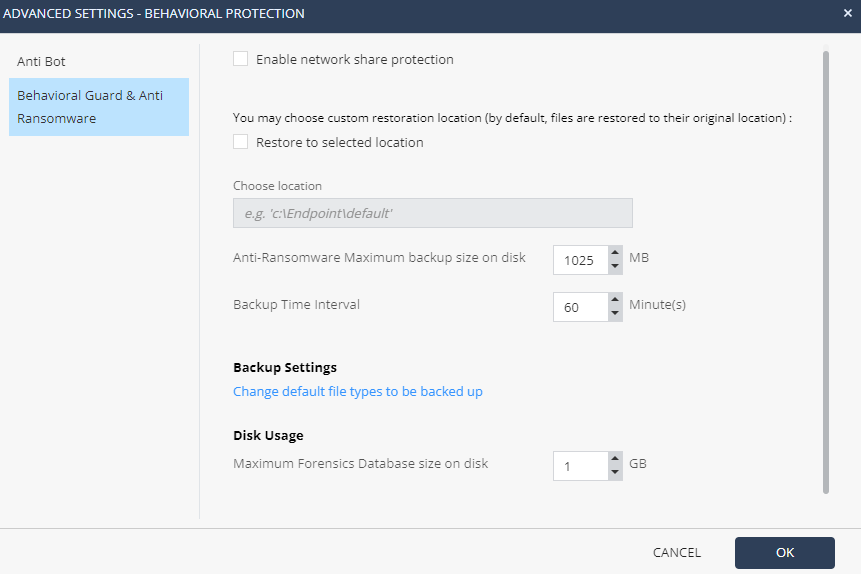Select Behavioral Guard & Anti Ransomware section

99,107
